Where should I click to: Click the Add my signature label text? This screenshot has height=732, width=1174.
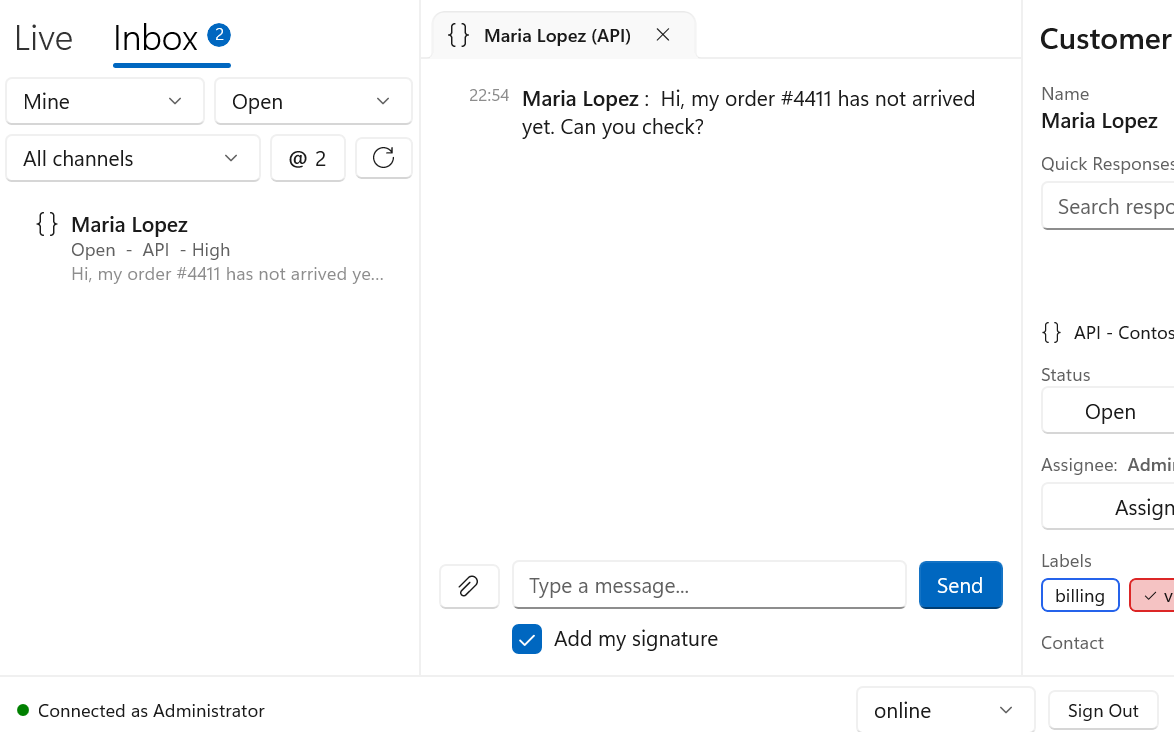tap(636, 638)
